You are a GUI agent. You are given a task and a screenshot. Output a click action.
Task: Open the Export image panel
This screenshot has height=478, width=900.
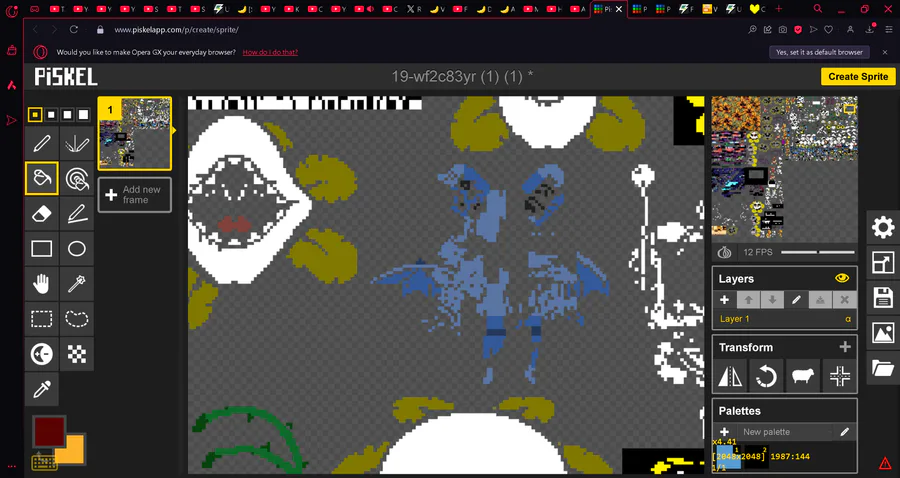883,333
